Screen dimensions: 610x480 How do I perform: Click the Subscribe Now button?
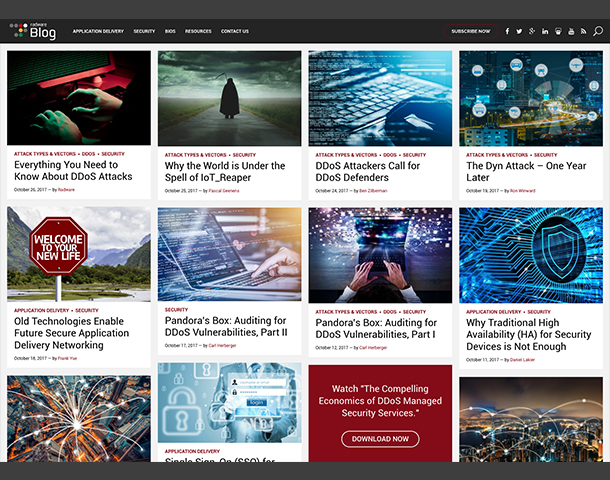point(471,31)
